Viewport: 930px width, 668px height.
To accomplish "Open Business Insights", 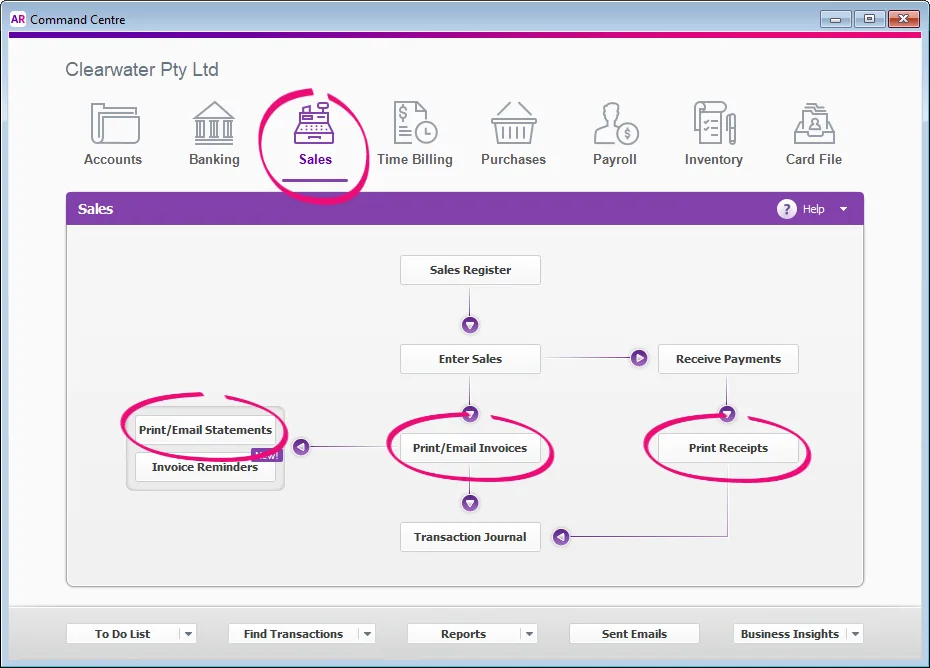I will point(790,634).
